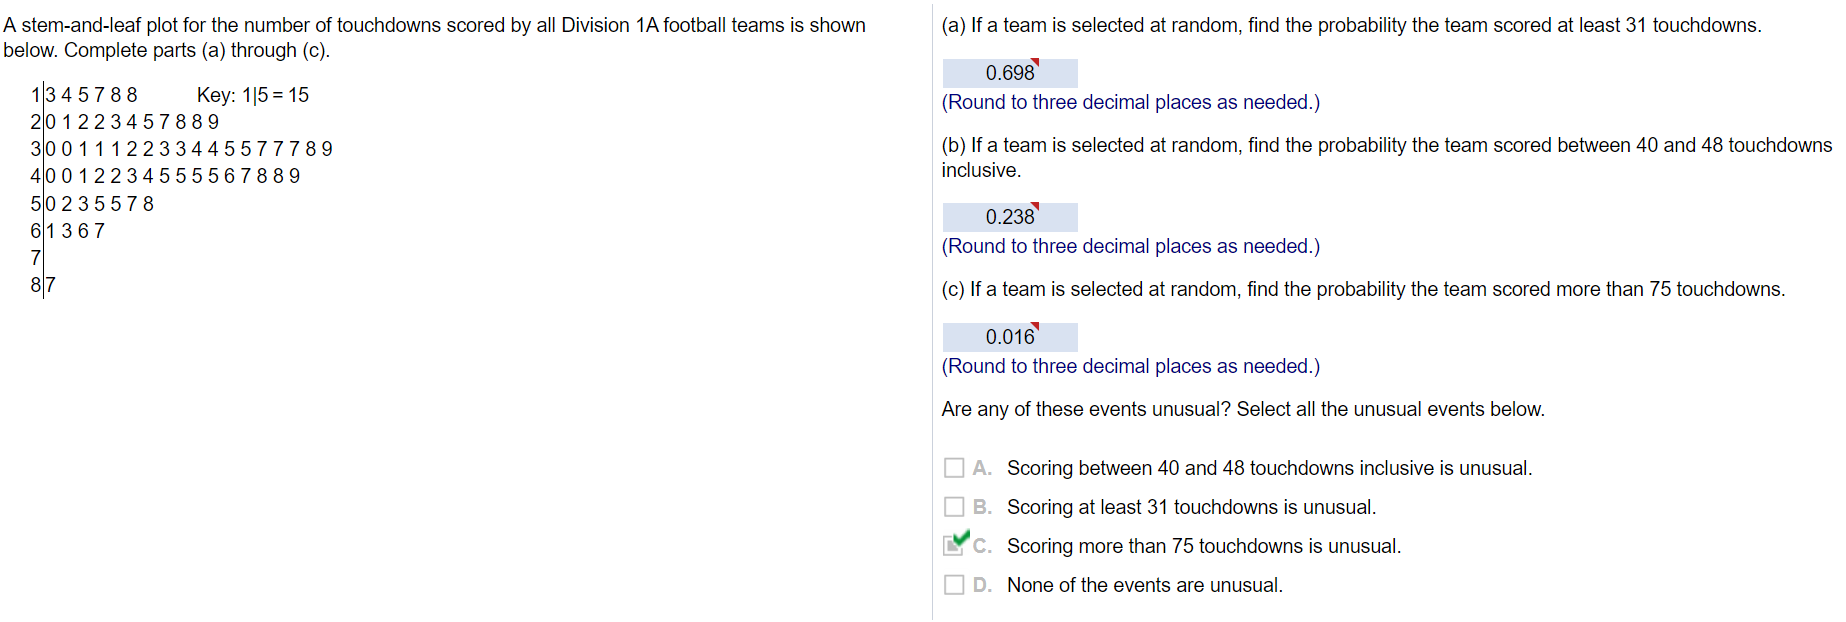Click option D text None of the events
This screenshot has height=622, width=1846.
(1143, 585)
